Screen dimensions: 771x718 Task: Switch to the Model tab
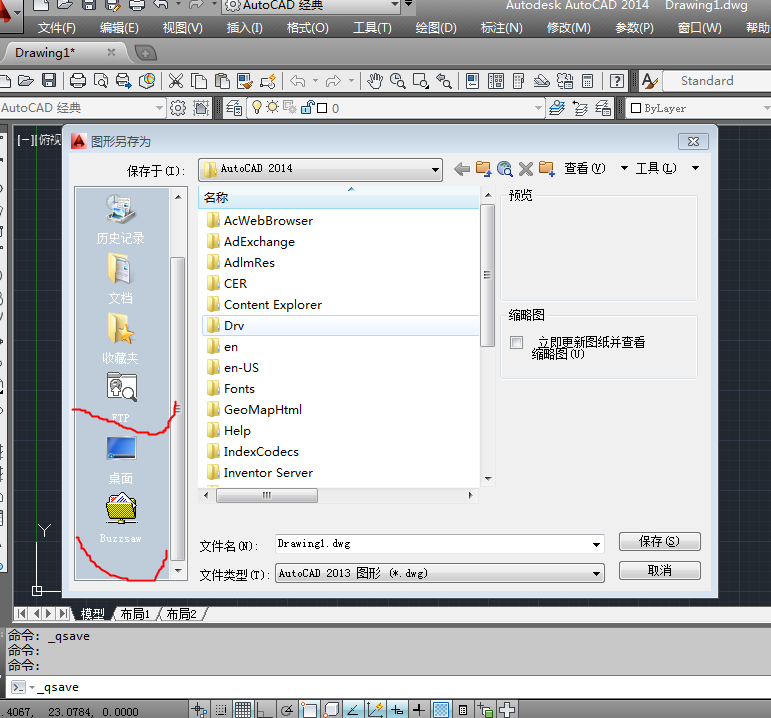click(x=92, y=614)
